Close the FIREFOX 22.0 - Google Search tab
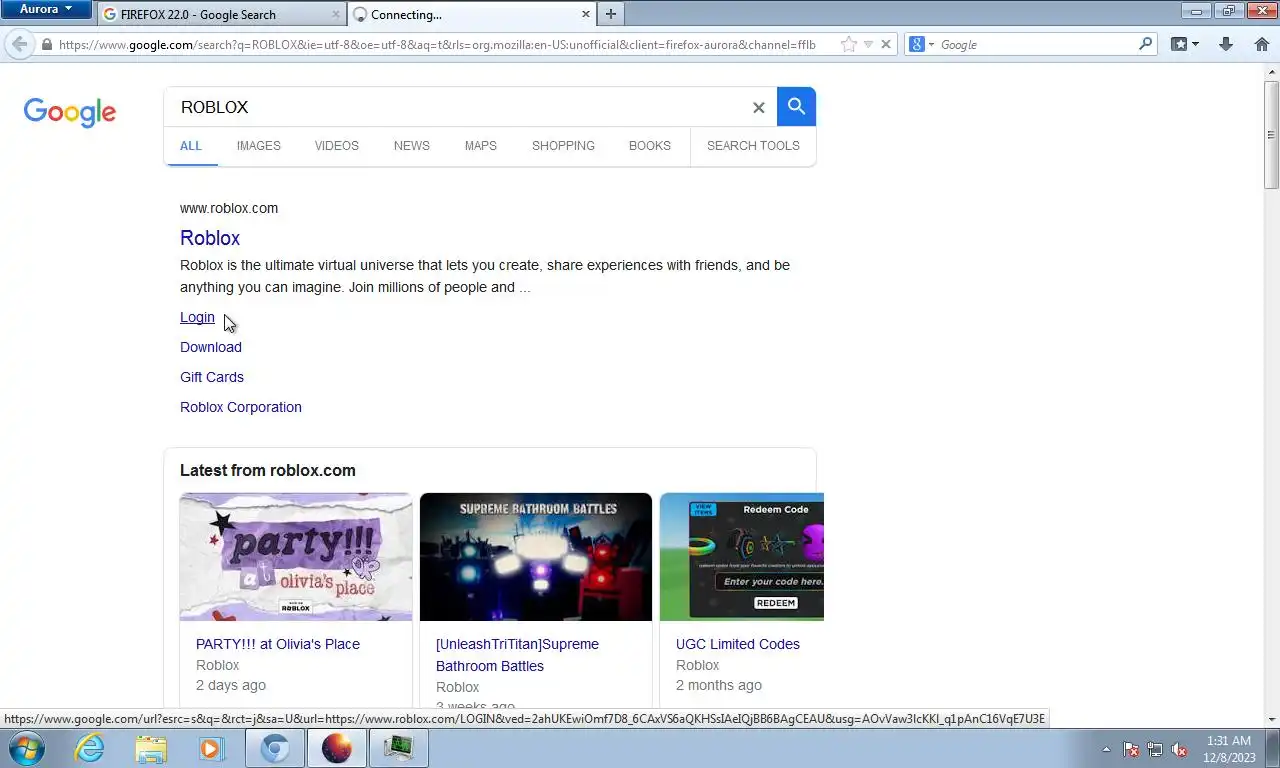Image resolution: width=1280 pixels, height=768 pixels. [335, 15]
